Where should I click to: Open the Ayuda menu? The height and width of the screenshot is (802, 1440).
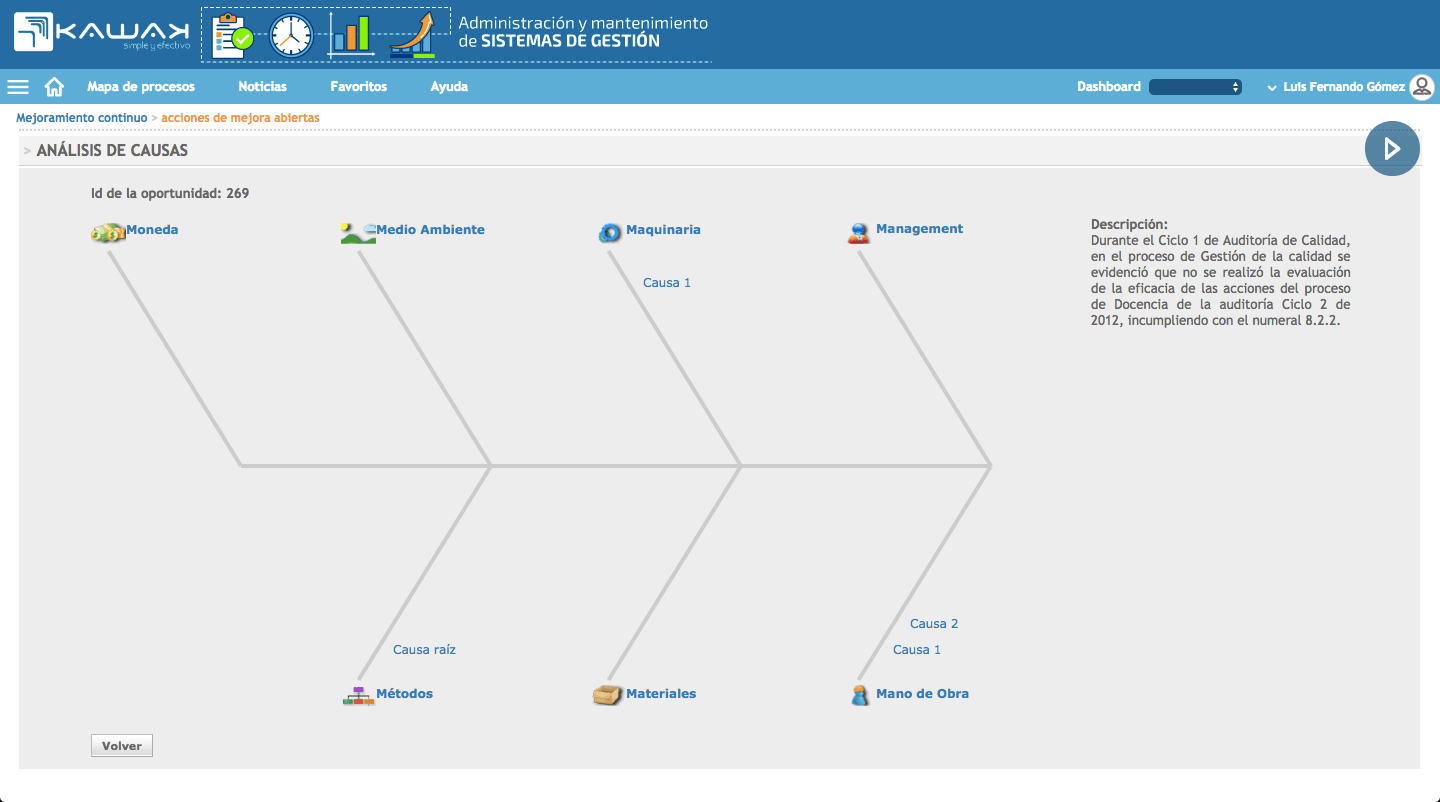click(x=449, y=87)
